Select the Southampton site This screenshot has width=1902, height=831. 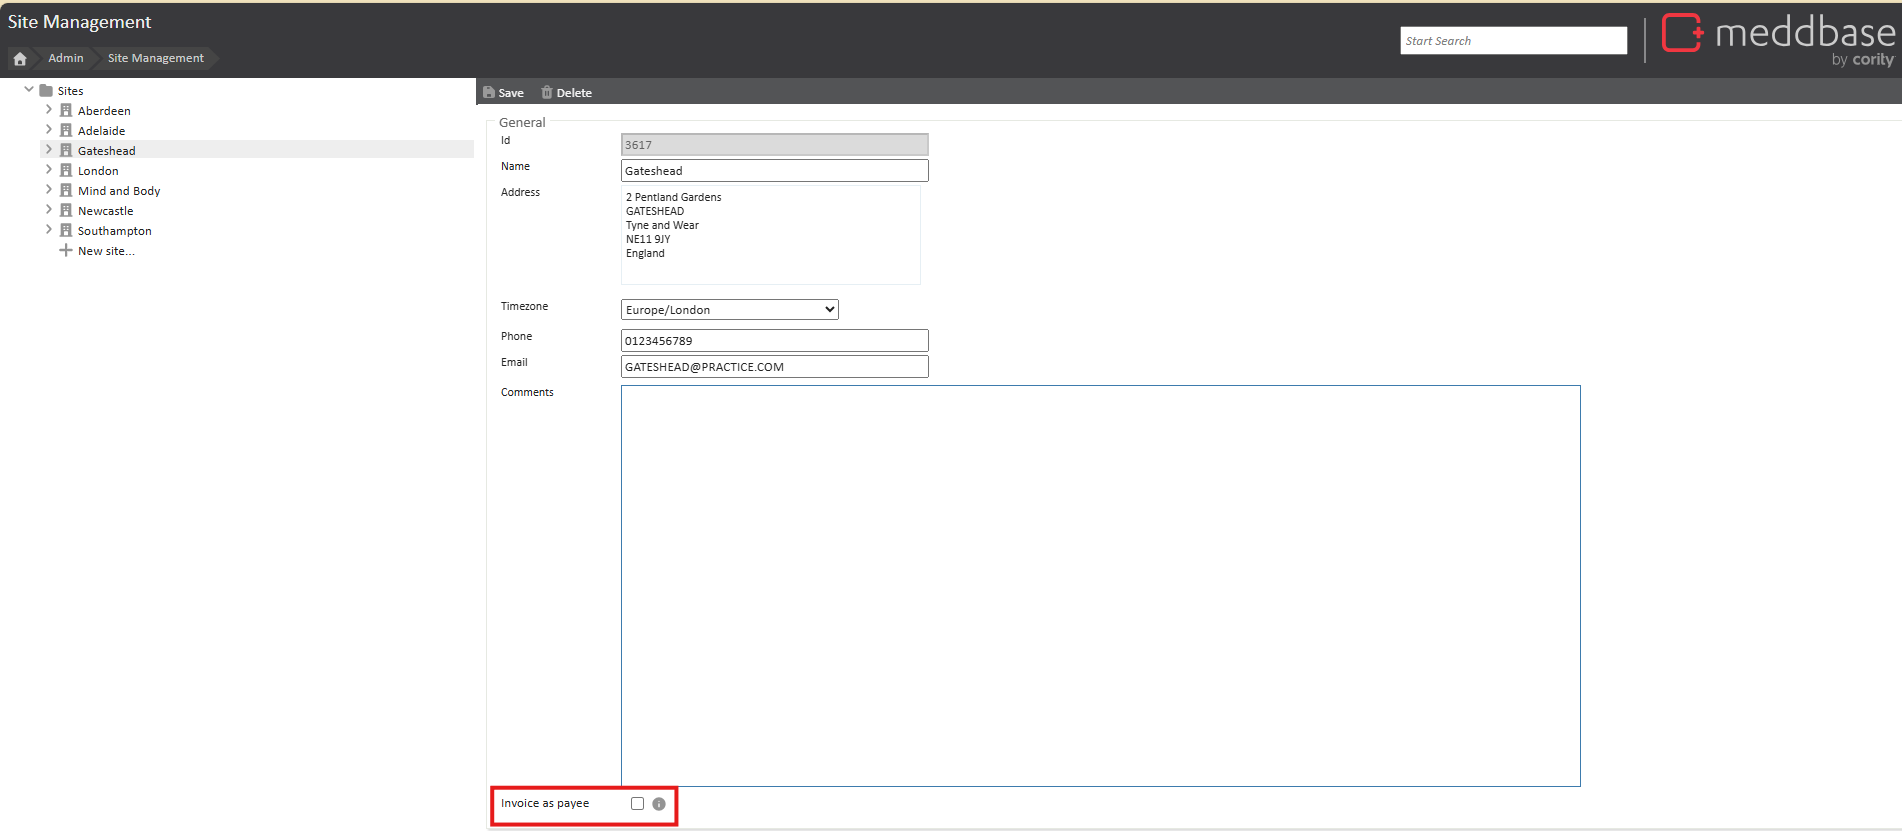click(x=114, y=231)
